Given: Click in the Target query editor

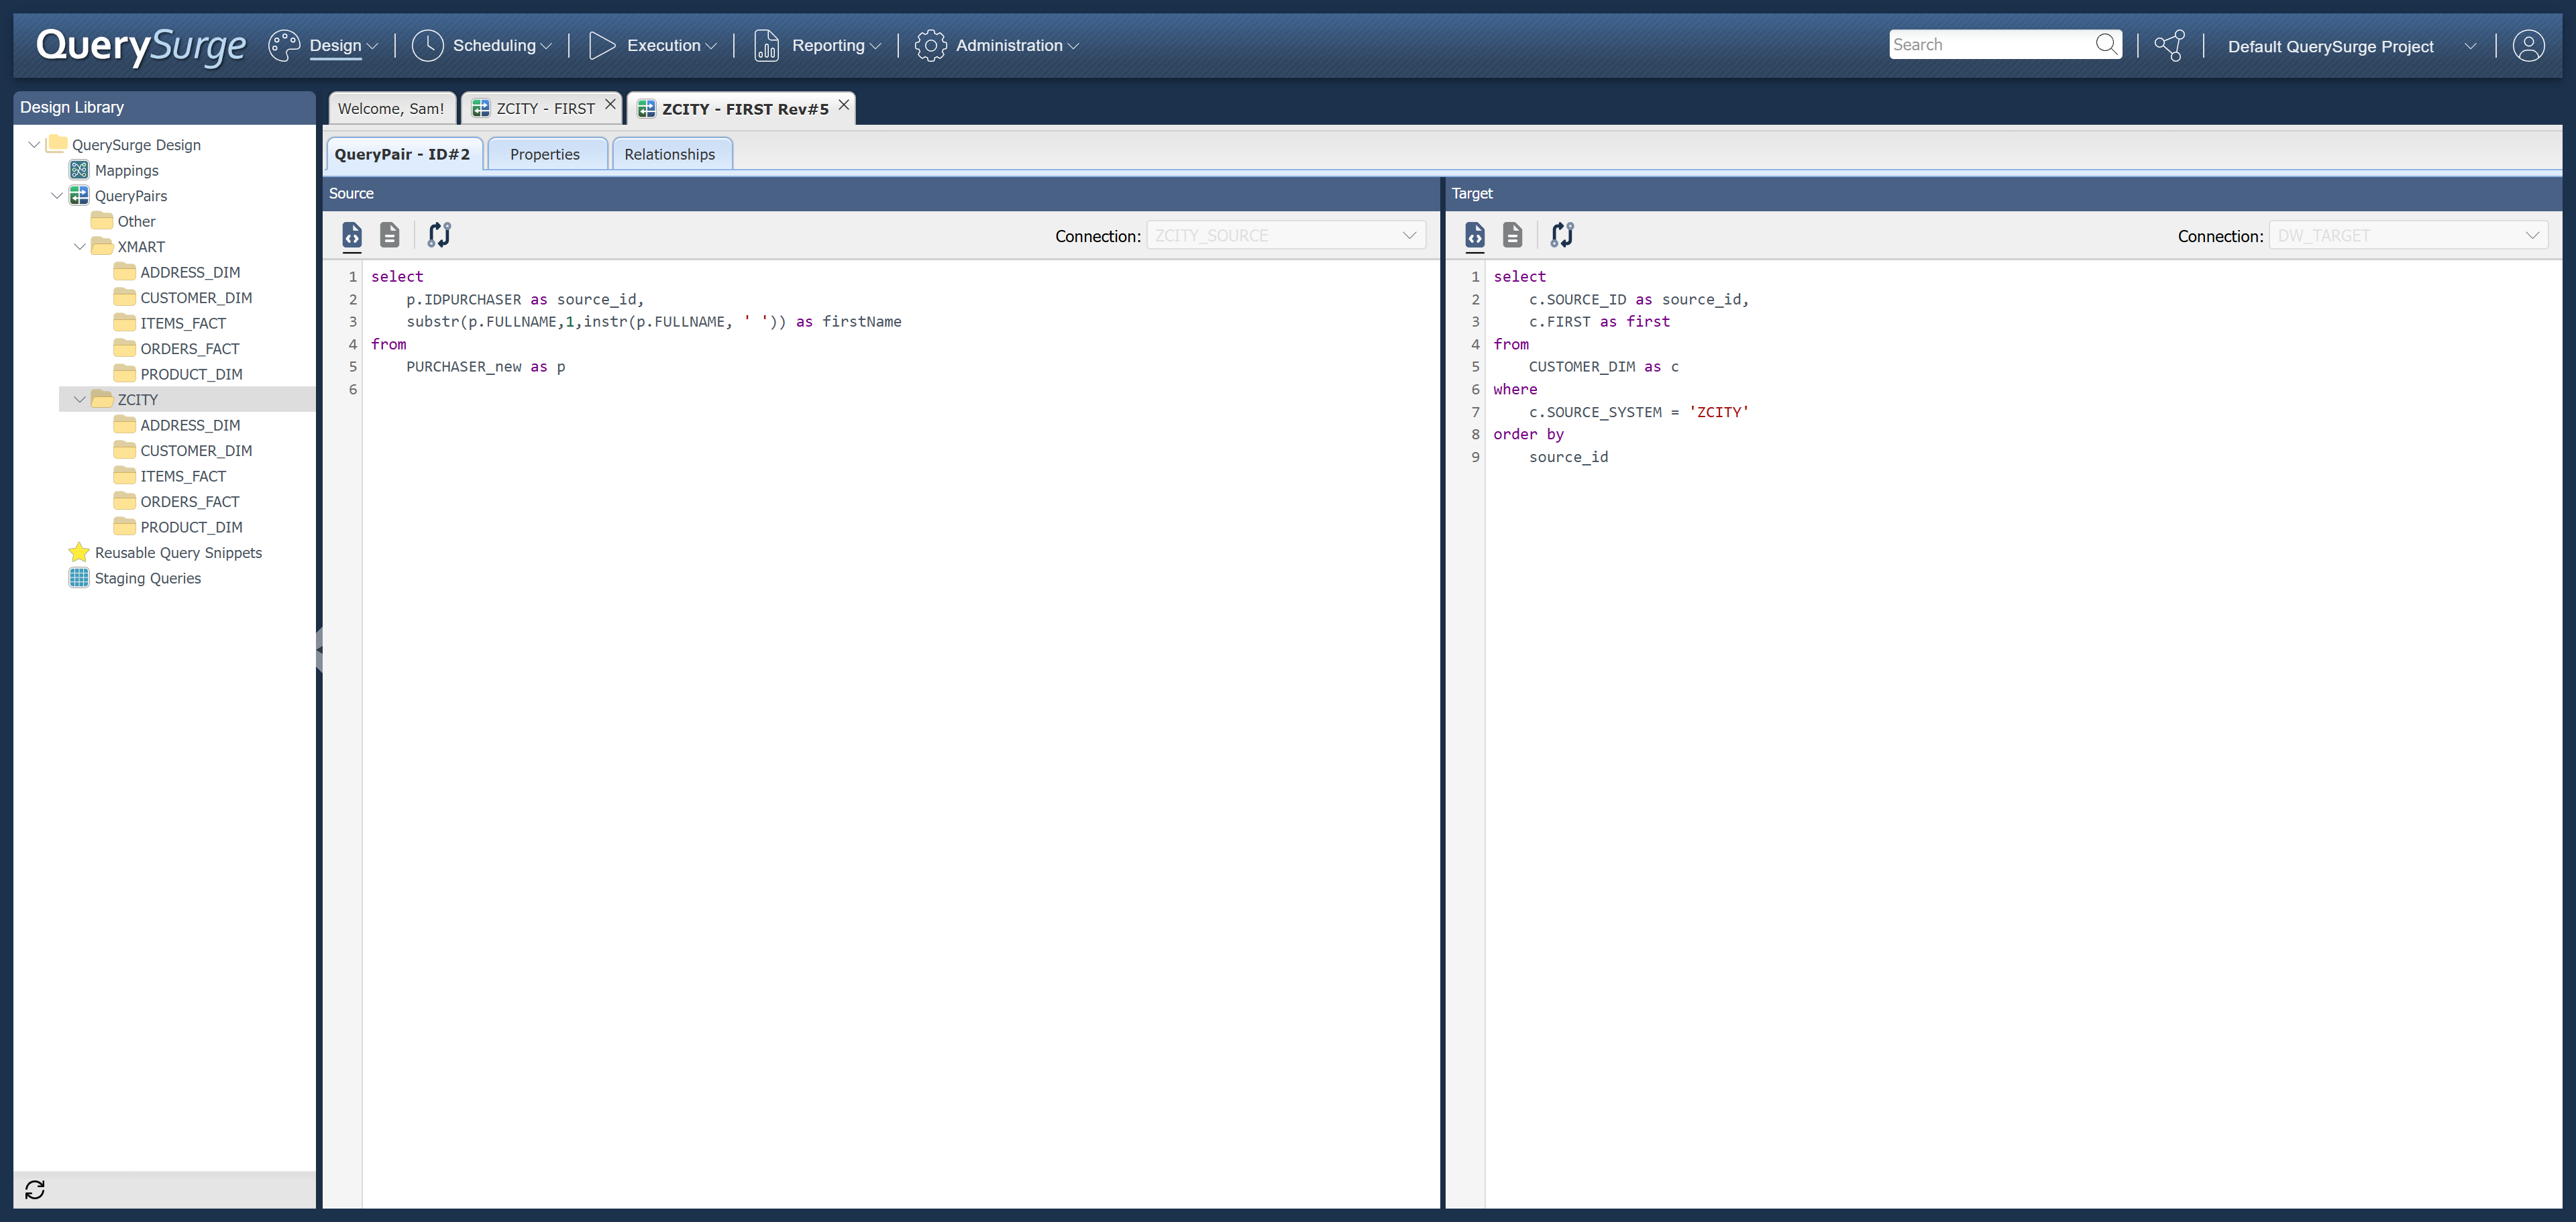Looking at the screenshot, I should pyautogui.click(x=2023, y=733).
